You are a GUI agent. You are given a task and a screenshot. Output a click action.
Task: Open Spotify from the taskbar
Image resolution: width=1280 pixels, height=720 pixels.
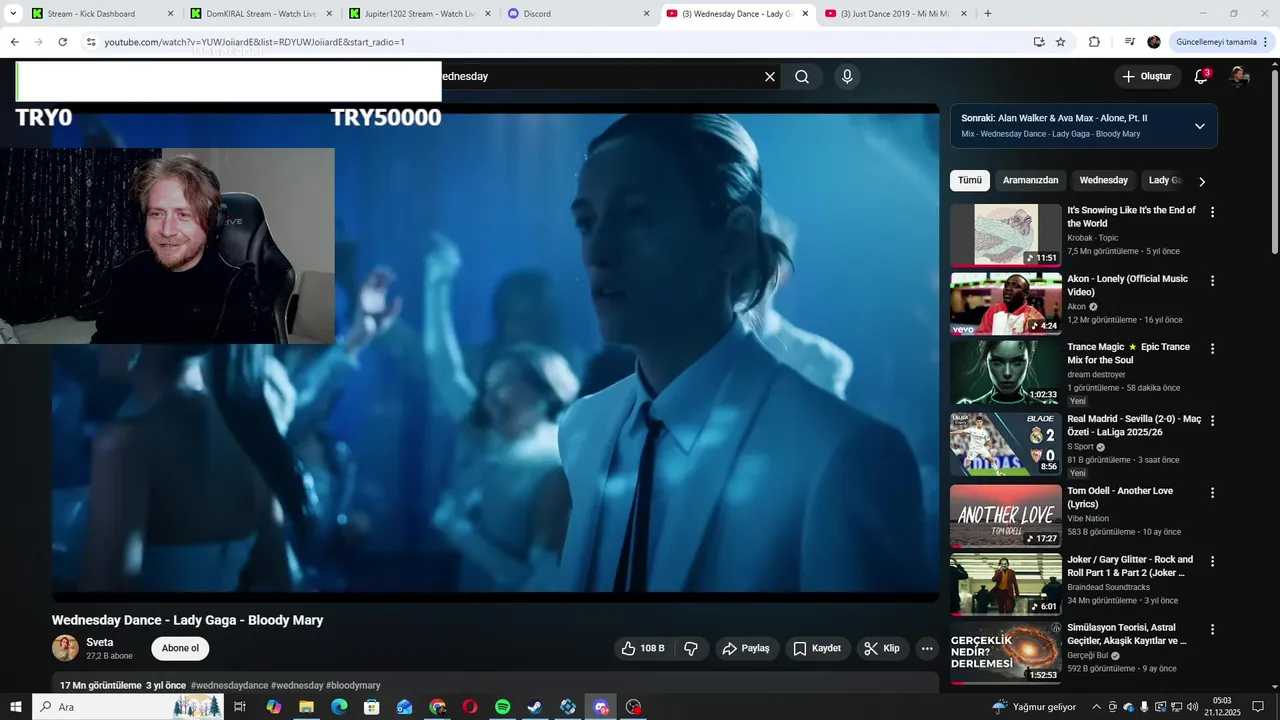click(503, 707)
